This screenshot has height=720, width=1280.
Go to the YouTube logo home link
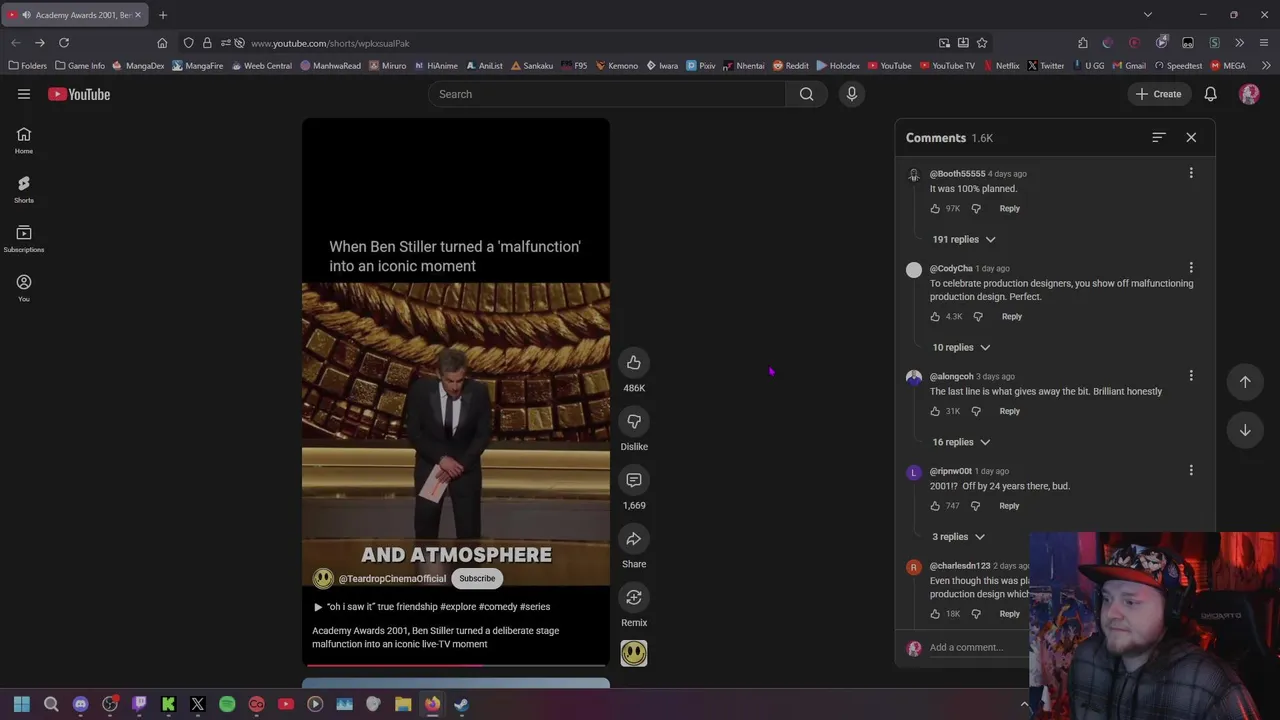(x=79, y=94)
